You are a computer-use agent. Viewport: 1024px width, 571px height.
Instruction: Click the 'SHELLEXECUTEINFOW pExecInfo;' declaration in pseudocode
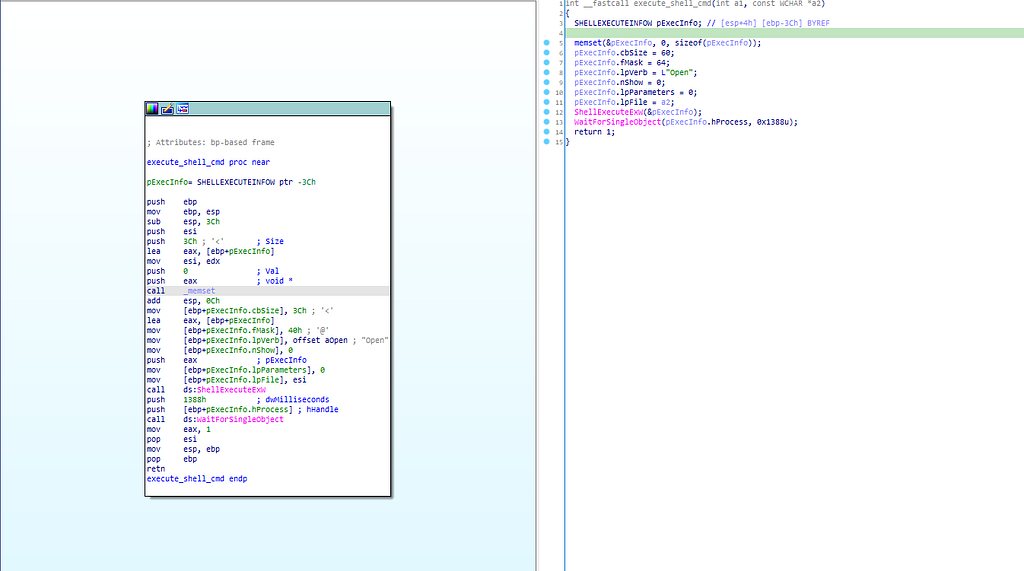click(638, 23)
